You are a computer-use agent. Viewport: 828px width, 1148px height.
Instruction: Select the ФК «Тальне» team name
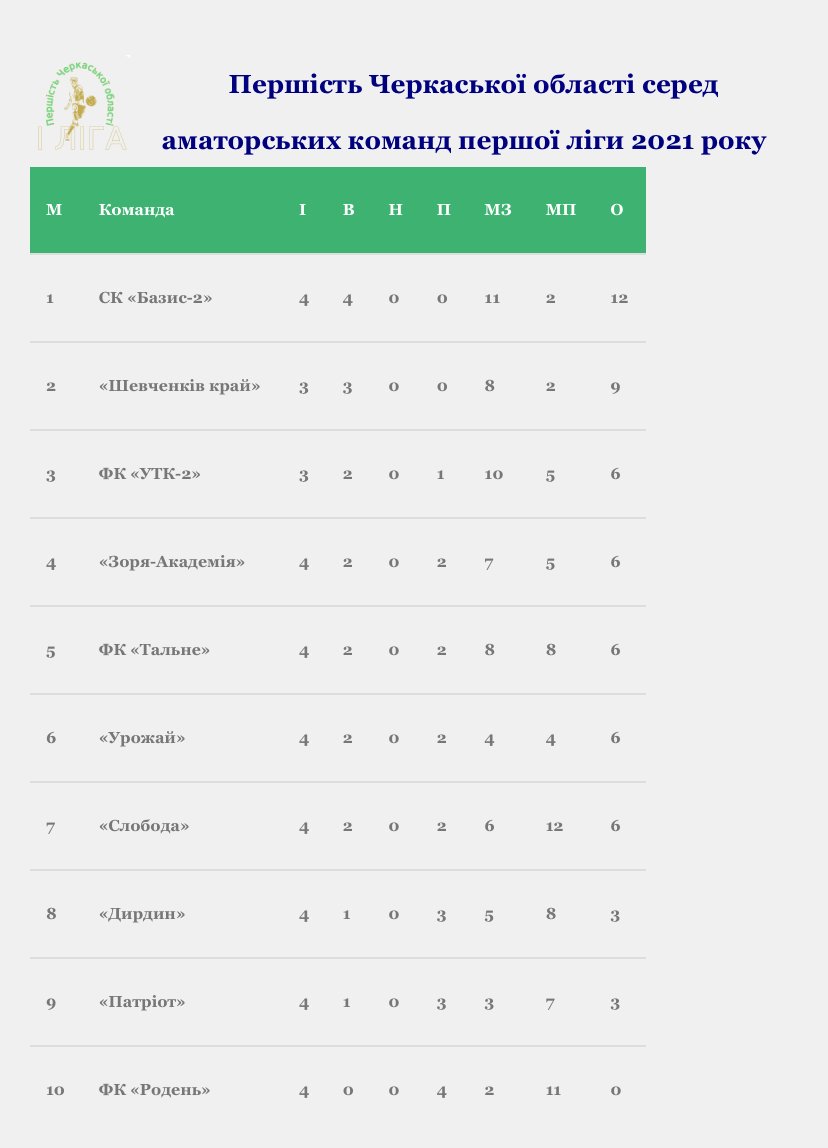pyautogui.click(x=154, y=649)
